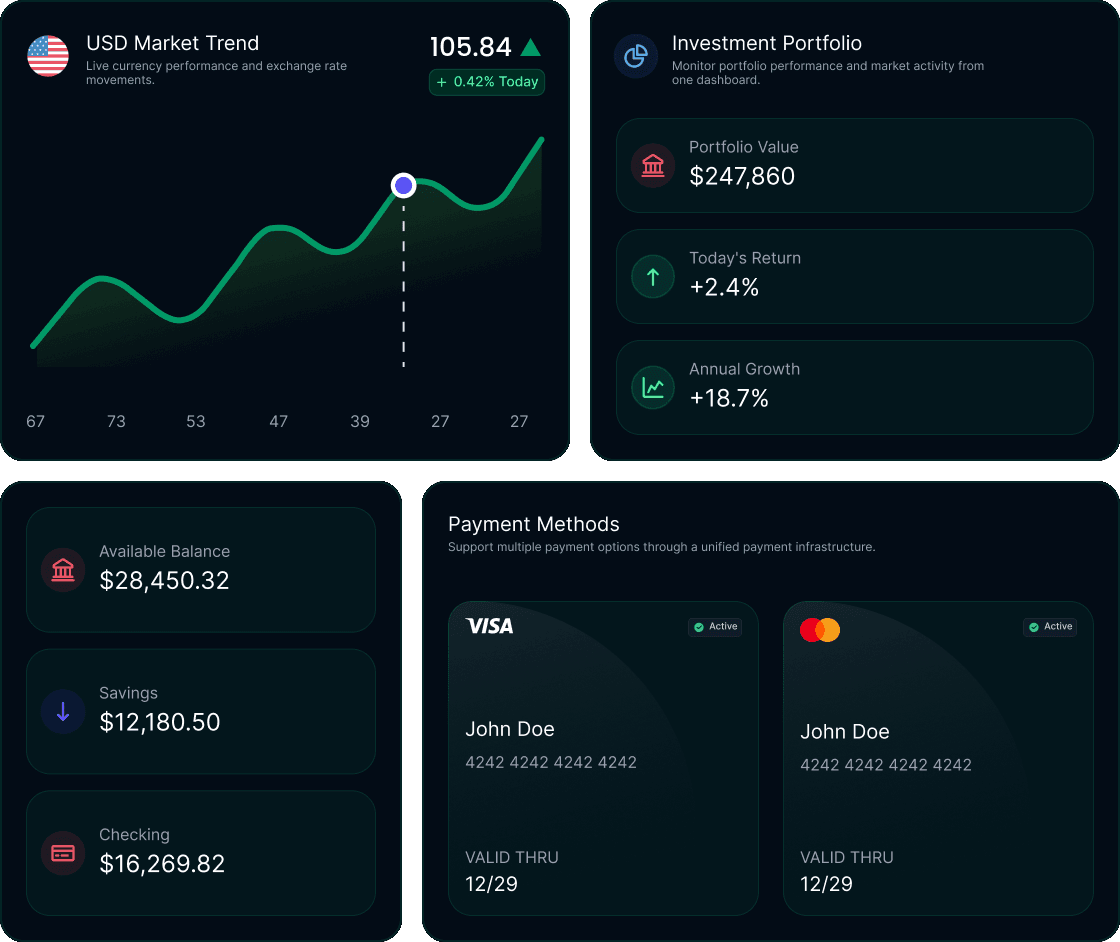The image size is (1120, 942).
Task: Click the Checking credit card icon
Action: (63, 853)
